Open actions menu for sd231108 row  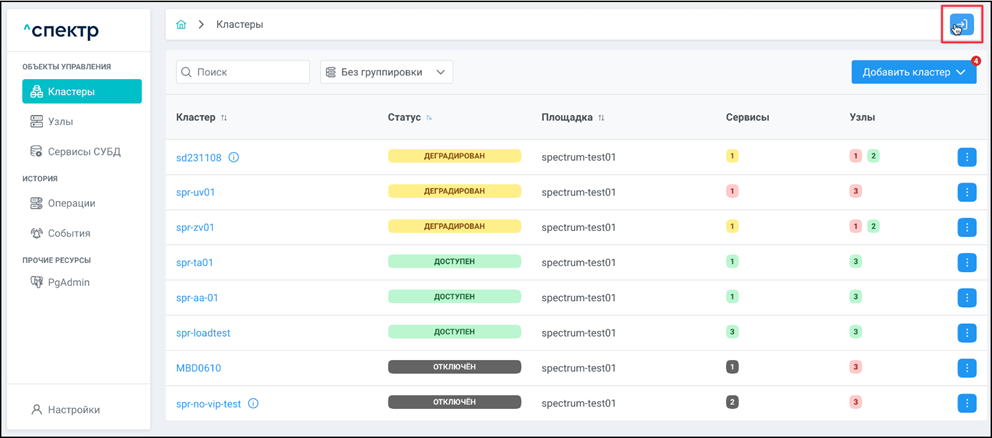click(966, 157)
